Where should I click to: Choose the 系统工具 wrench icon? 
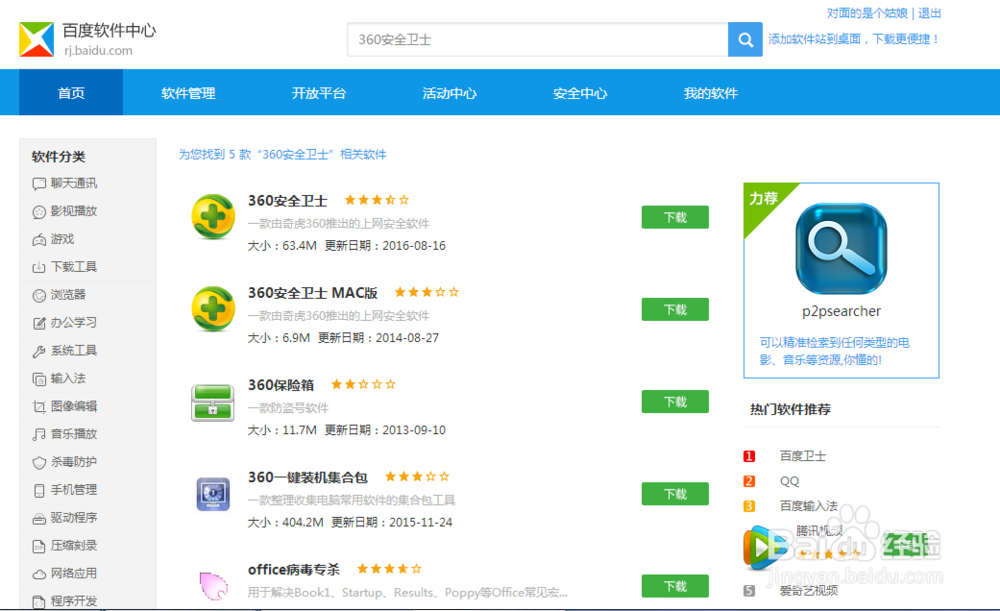click(39, 351)
